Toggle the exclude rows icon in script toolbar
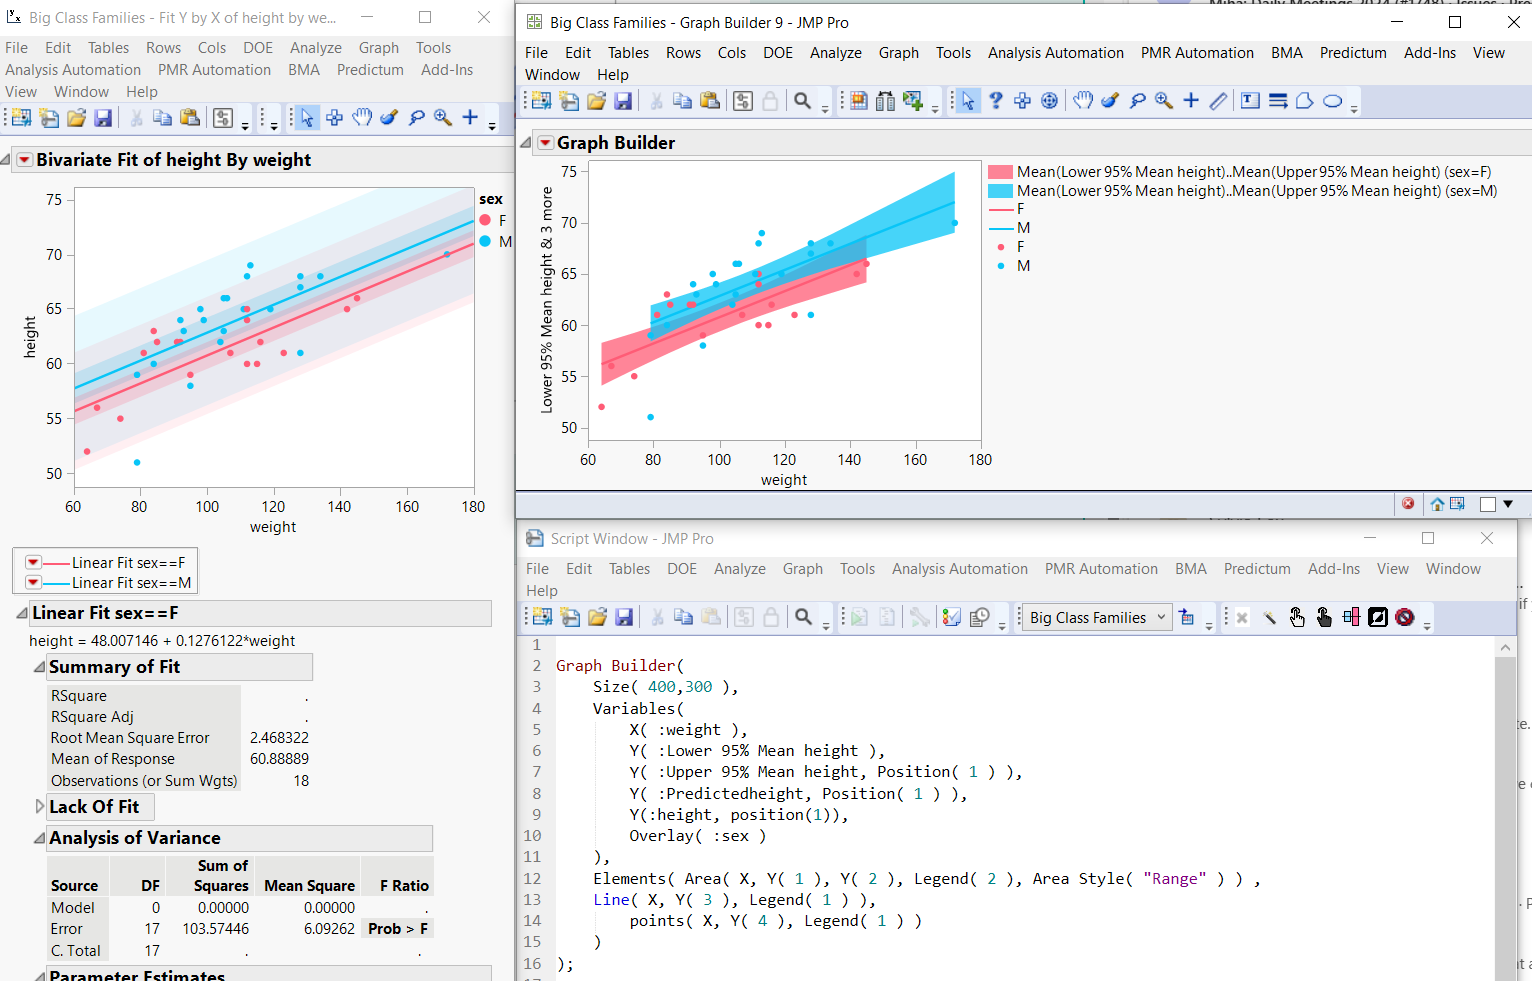 pos(1406,617)
